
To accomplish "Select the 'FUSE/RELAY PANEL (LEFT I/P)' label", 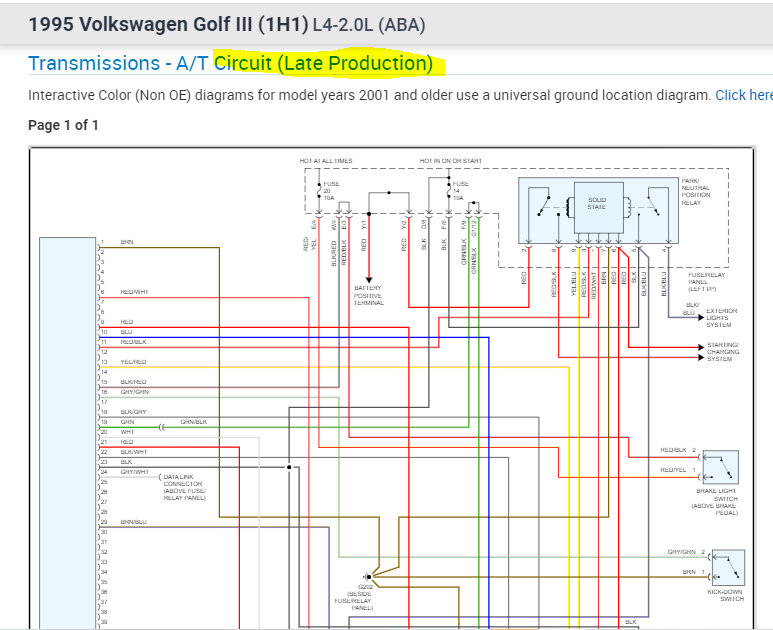I will (706, 281).
